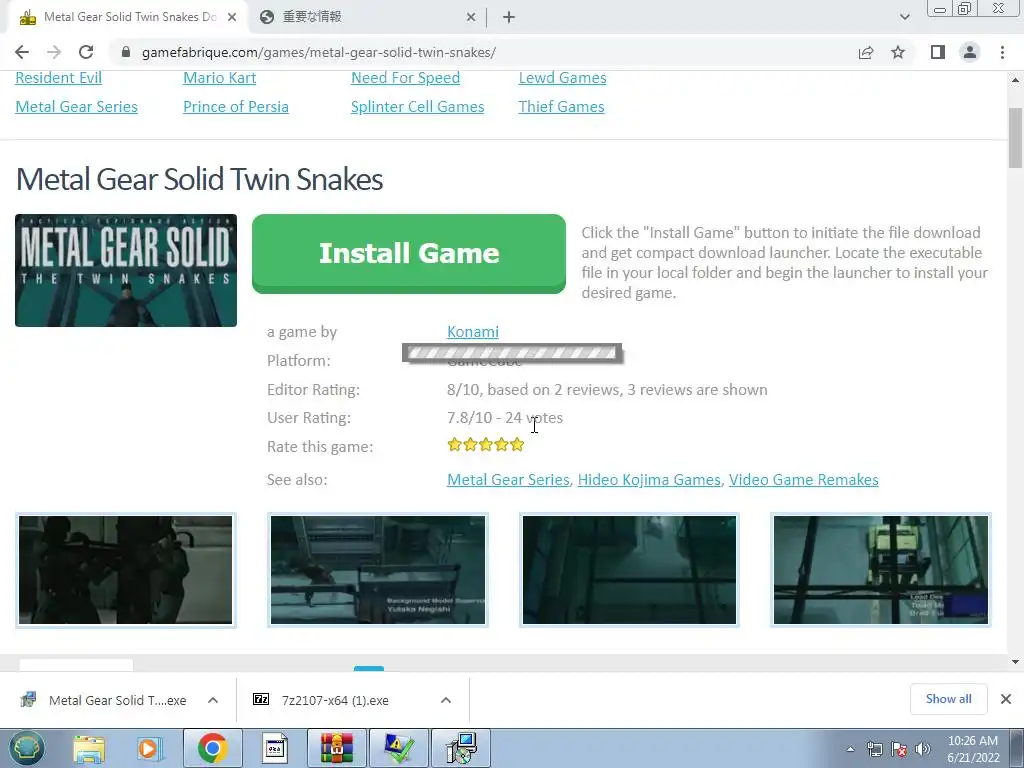
Task: Open the Thief Games link
Action: tap(562, 106)
